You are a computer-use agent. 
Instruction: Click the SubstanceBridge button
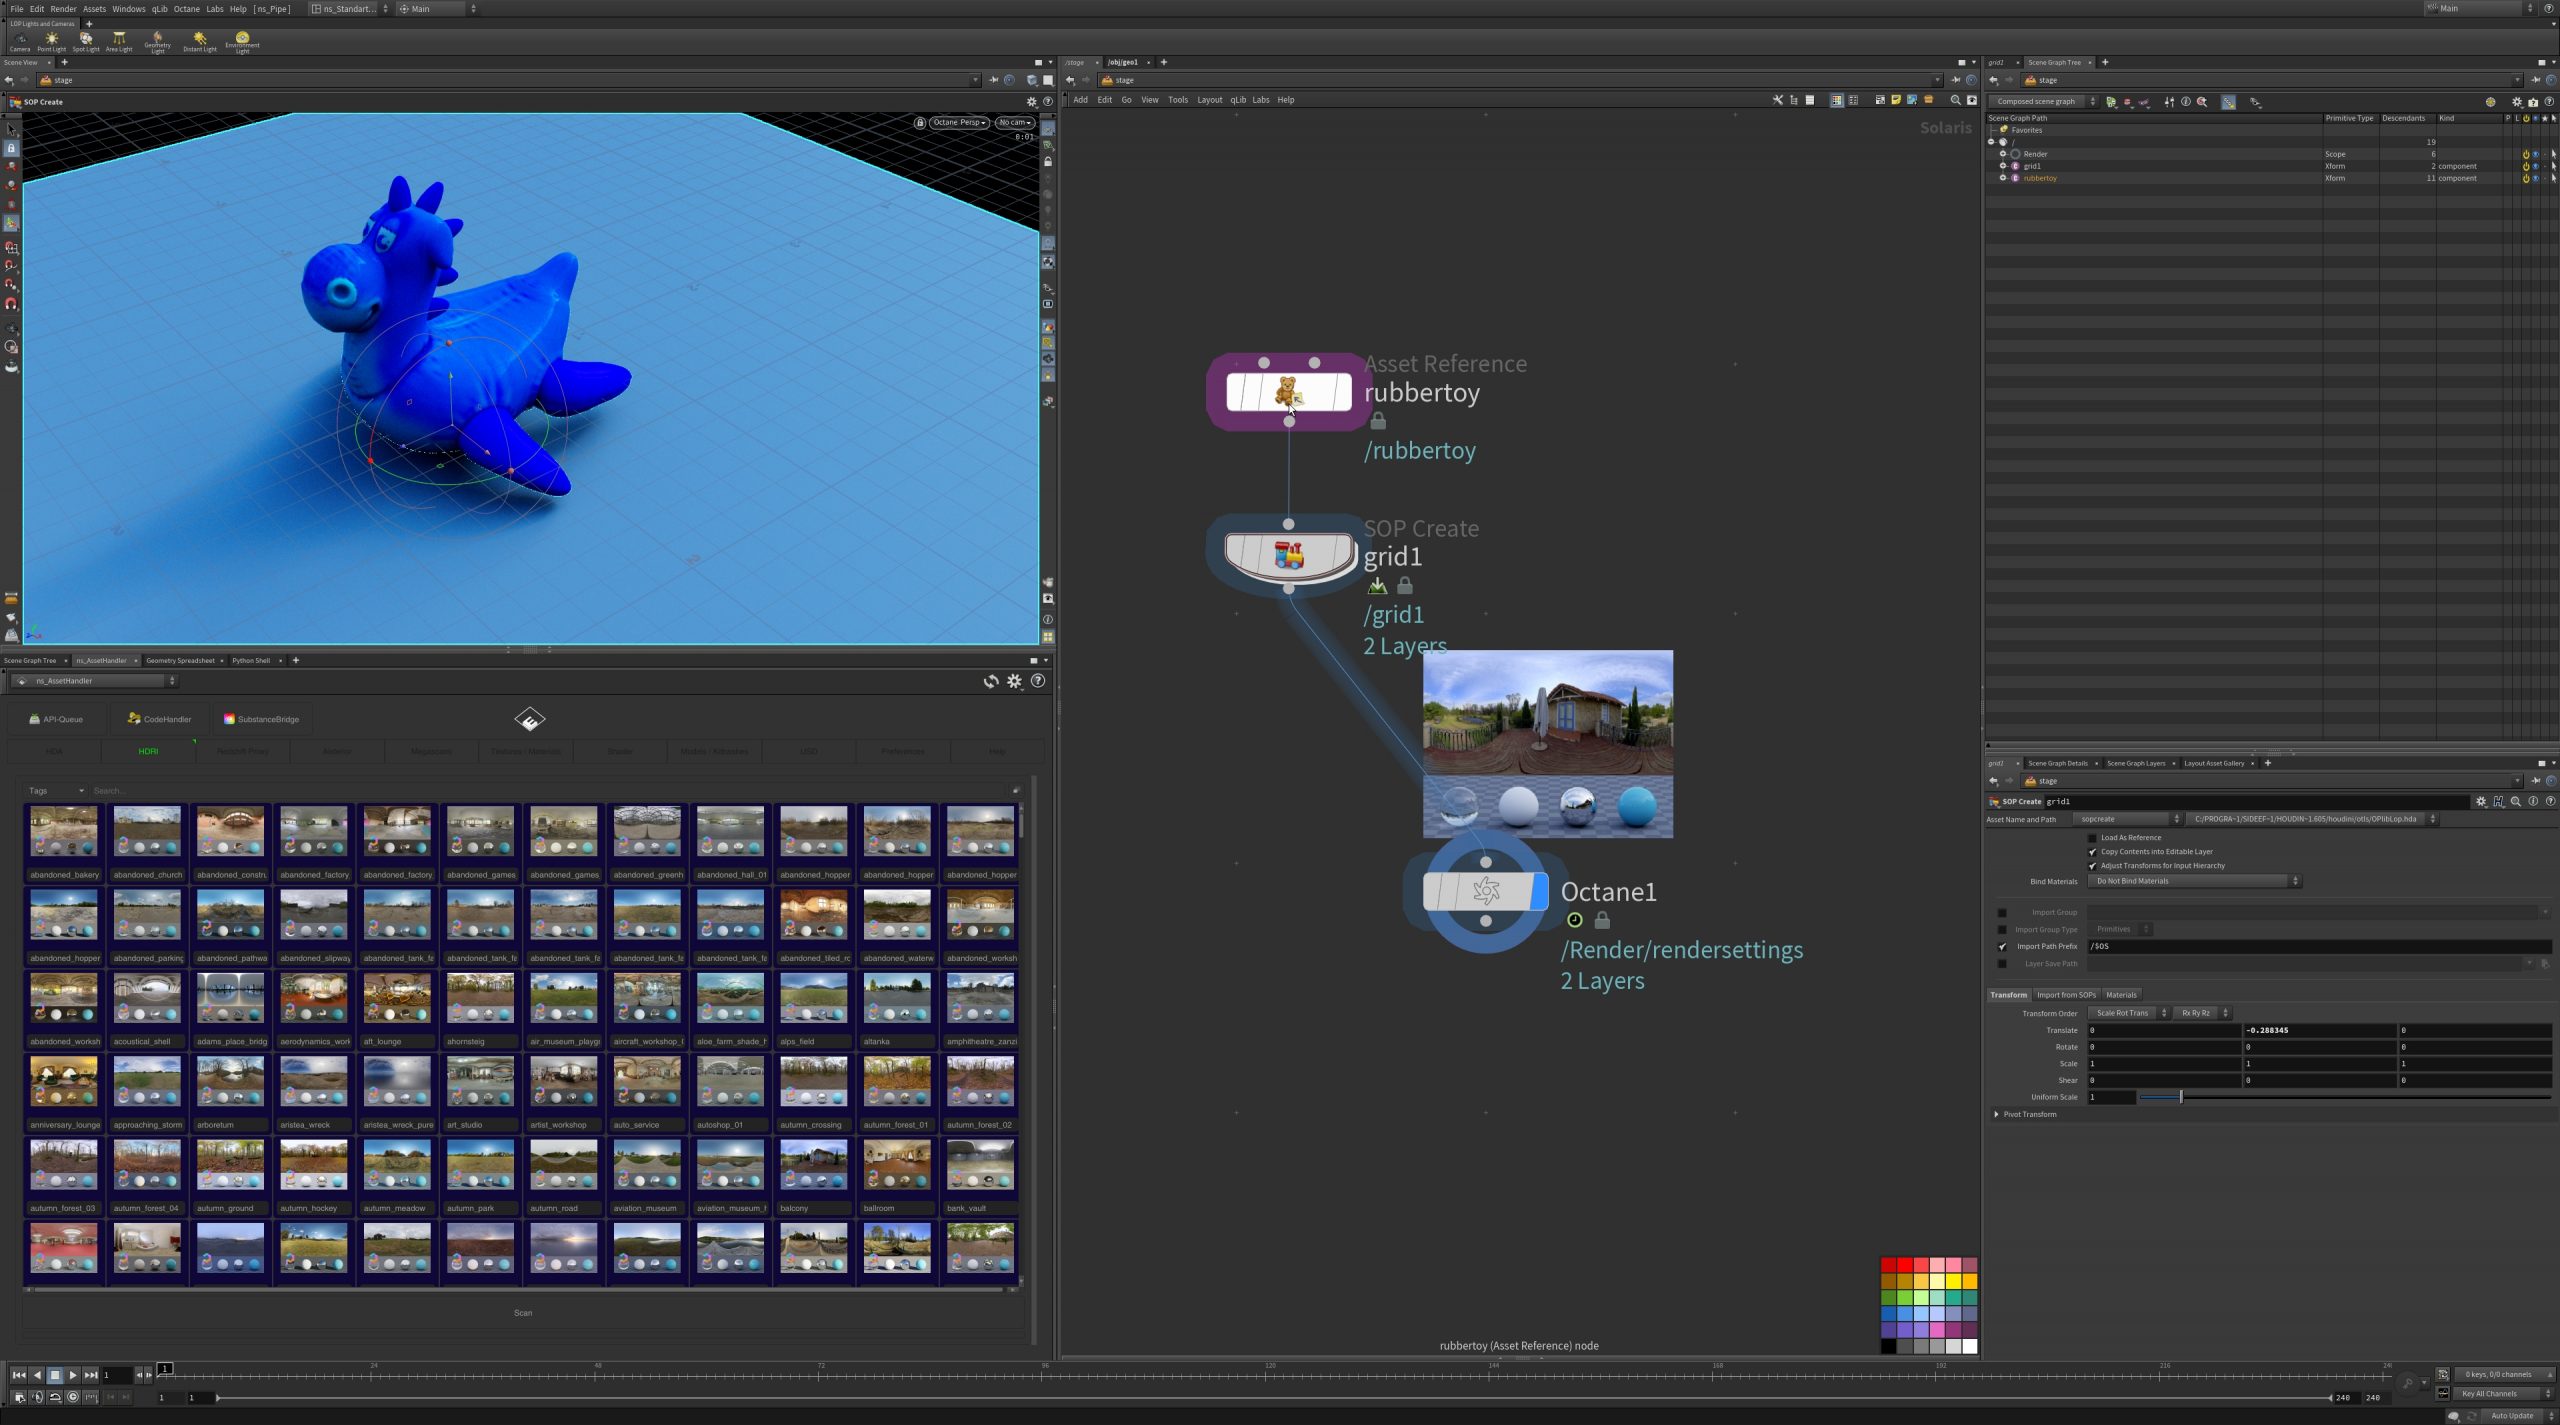coord(261,719)
